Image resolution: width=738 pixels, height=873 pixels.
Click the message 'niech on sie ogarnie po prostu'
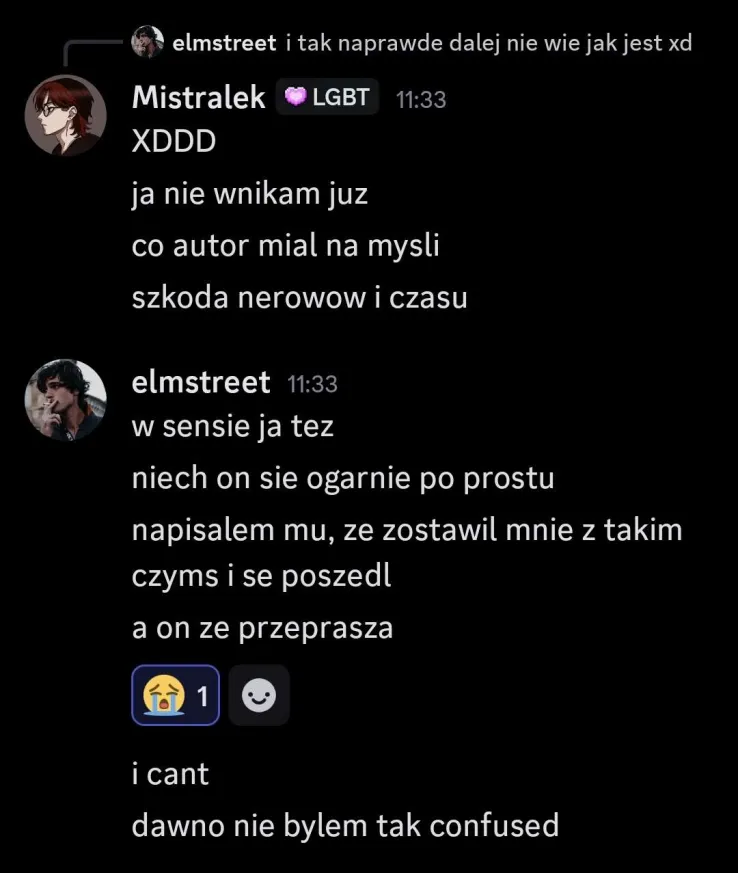[x=343, y=478]
